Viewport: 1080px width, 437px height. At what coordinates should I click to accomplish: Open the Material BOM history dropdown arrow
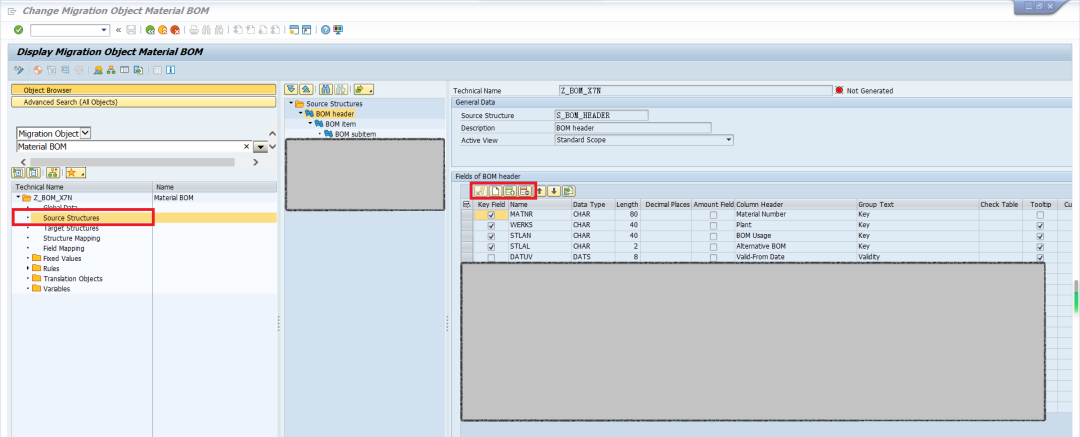click(260, 147)
